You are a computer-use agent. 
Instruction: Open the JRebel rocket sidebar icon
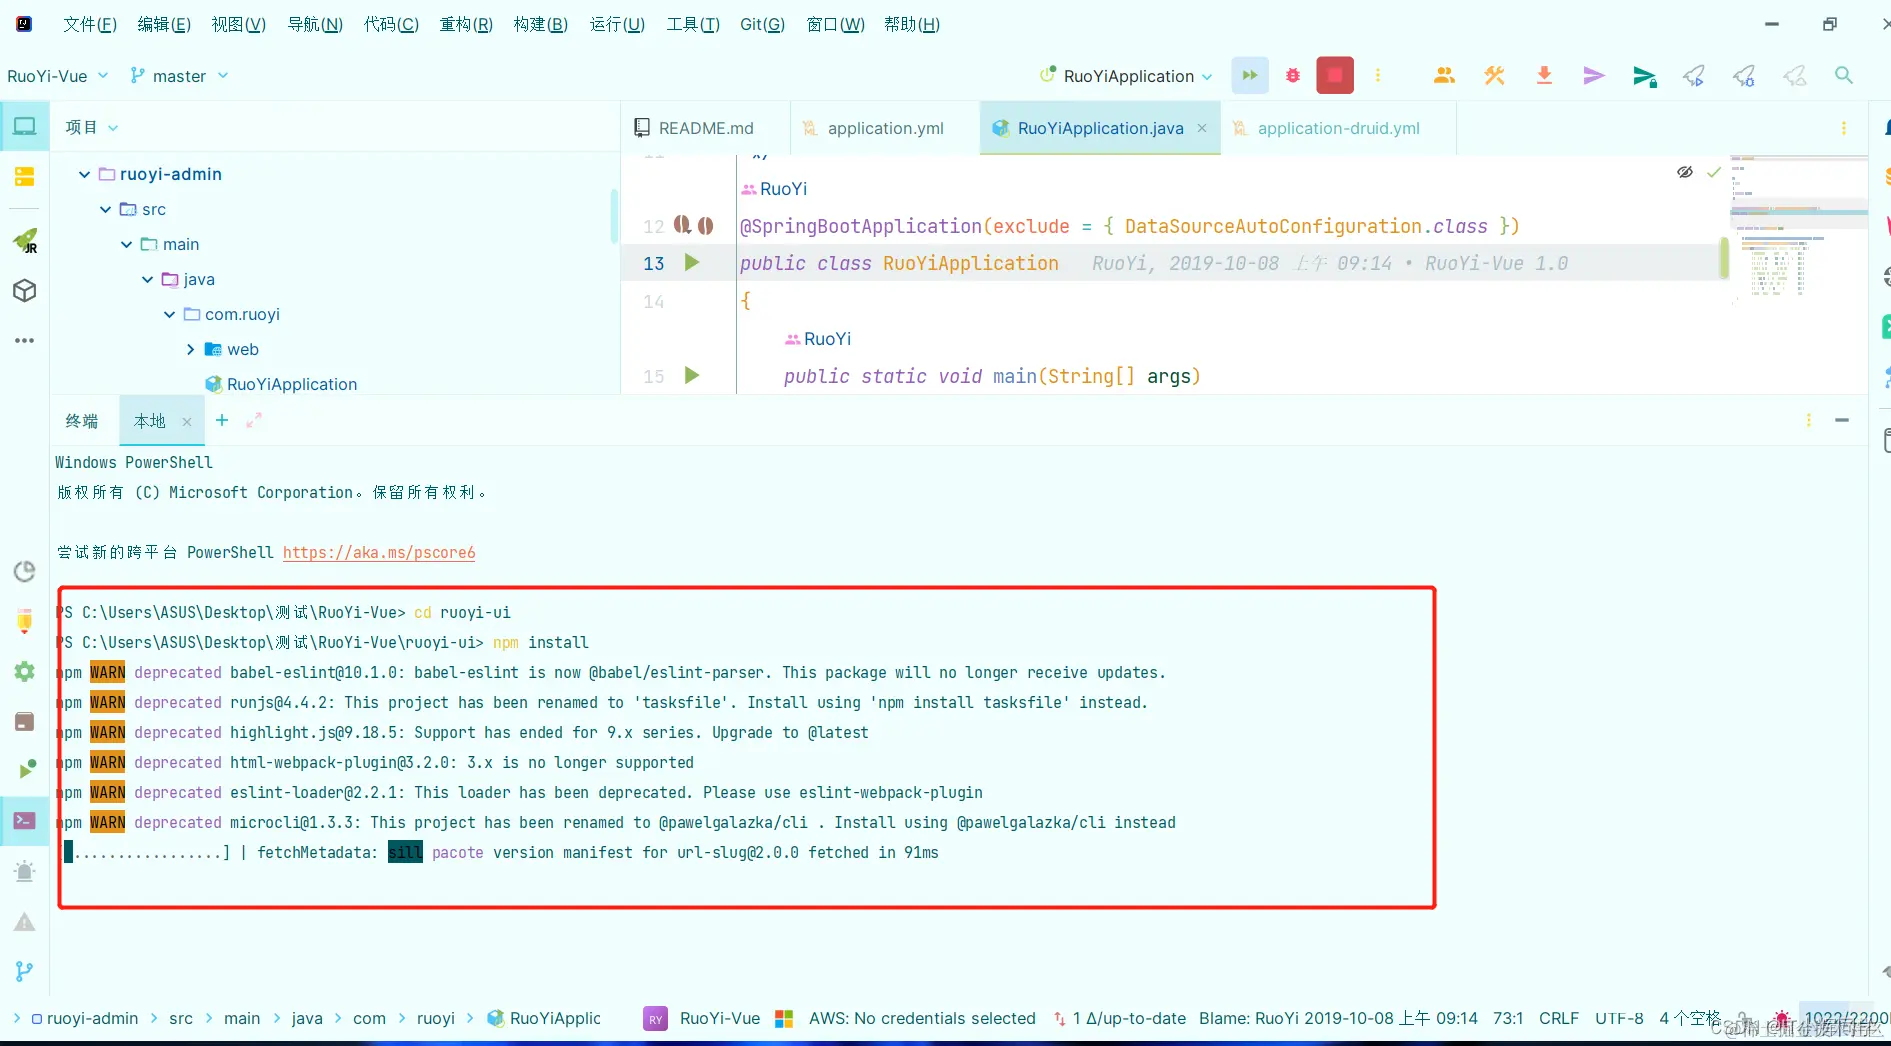[25, 241]
